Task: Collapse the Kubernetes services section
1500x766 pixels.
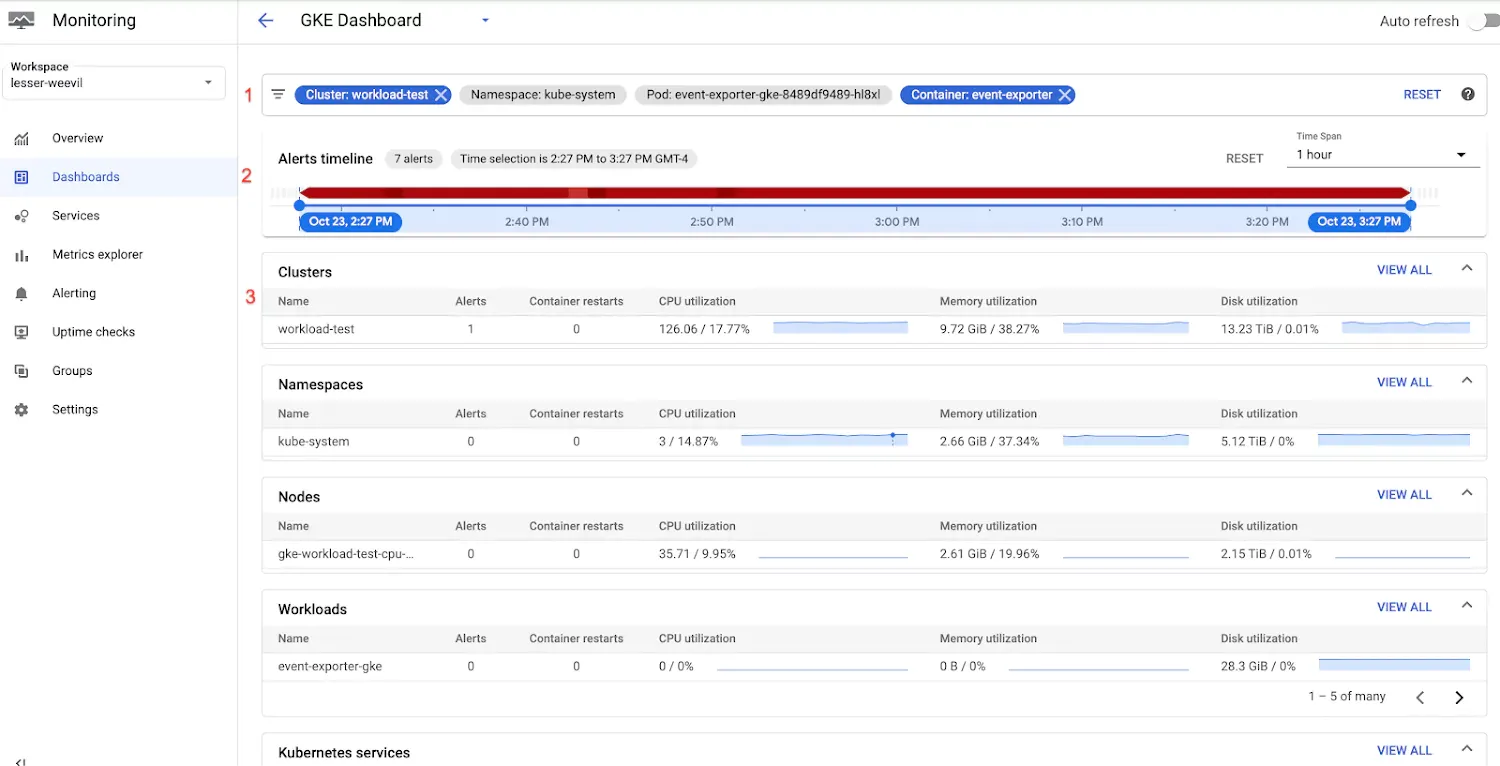Action: [1467, 748]
